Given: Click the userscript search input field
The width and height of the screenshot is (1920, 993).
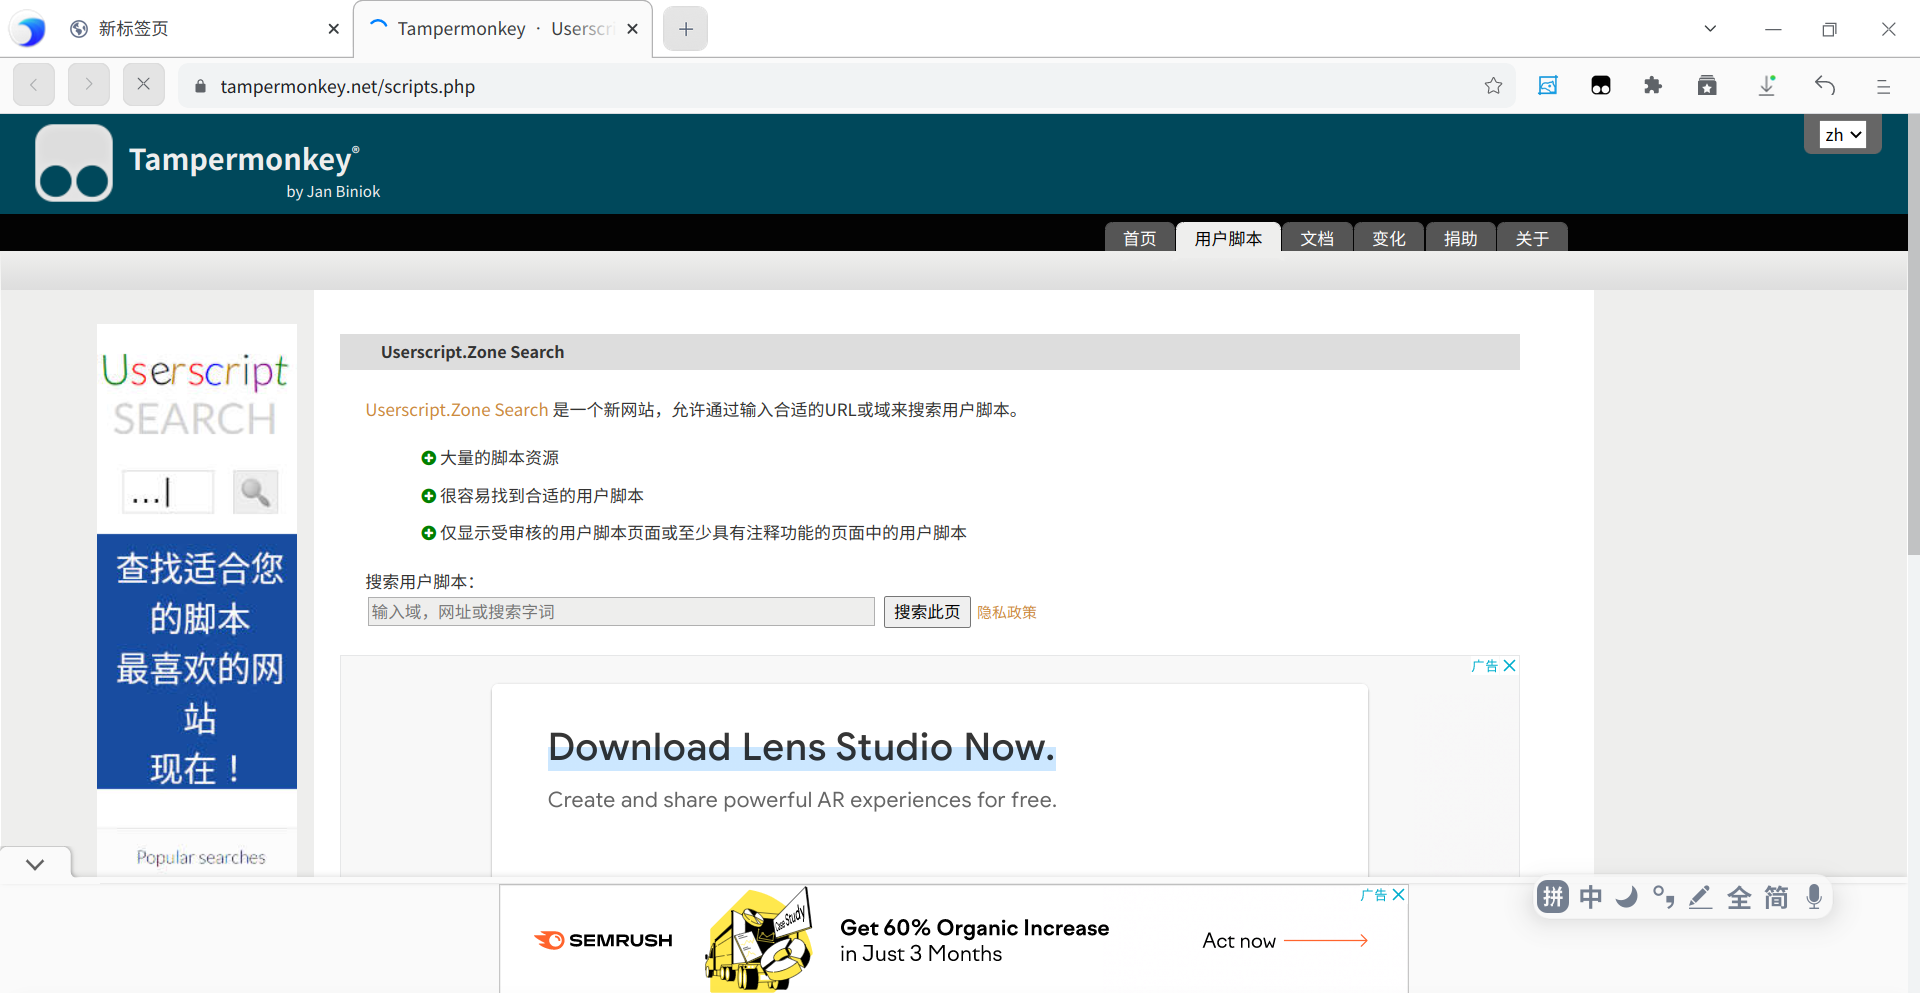Looking at the screenshot, I should pyautogui.click(x=620, y=612).
